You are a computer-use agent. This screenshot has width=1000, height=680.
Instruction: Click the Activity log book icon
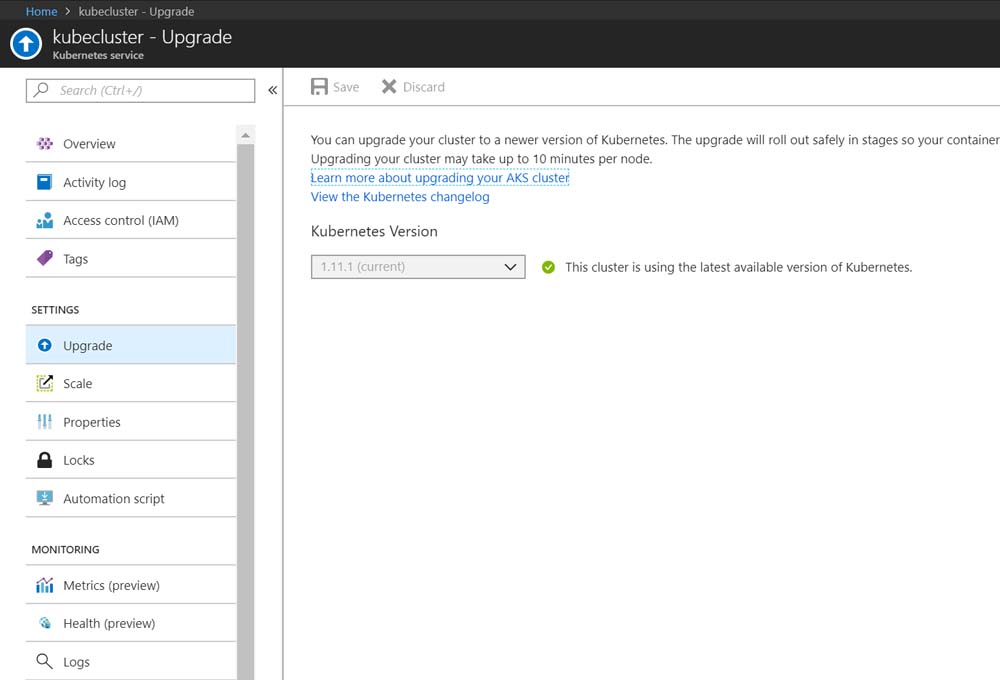[45, 182]
